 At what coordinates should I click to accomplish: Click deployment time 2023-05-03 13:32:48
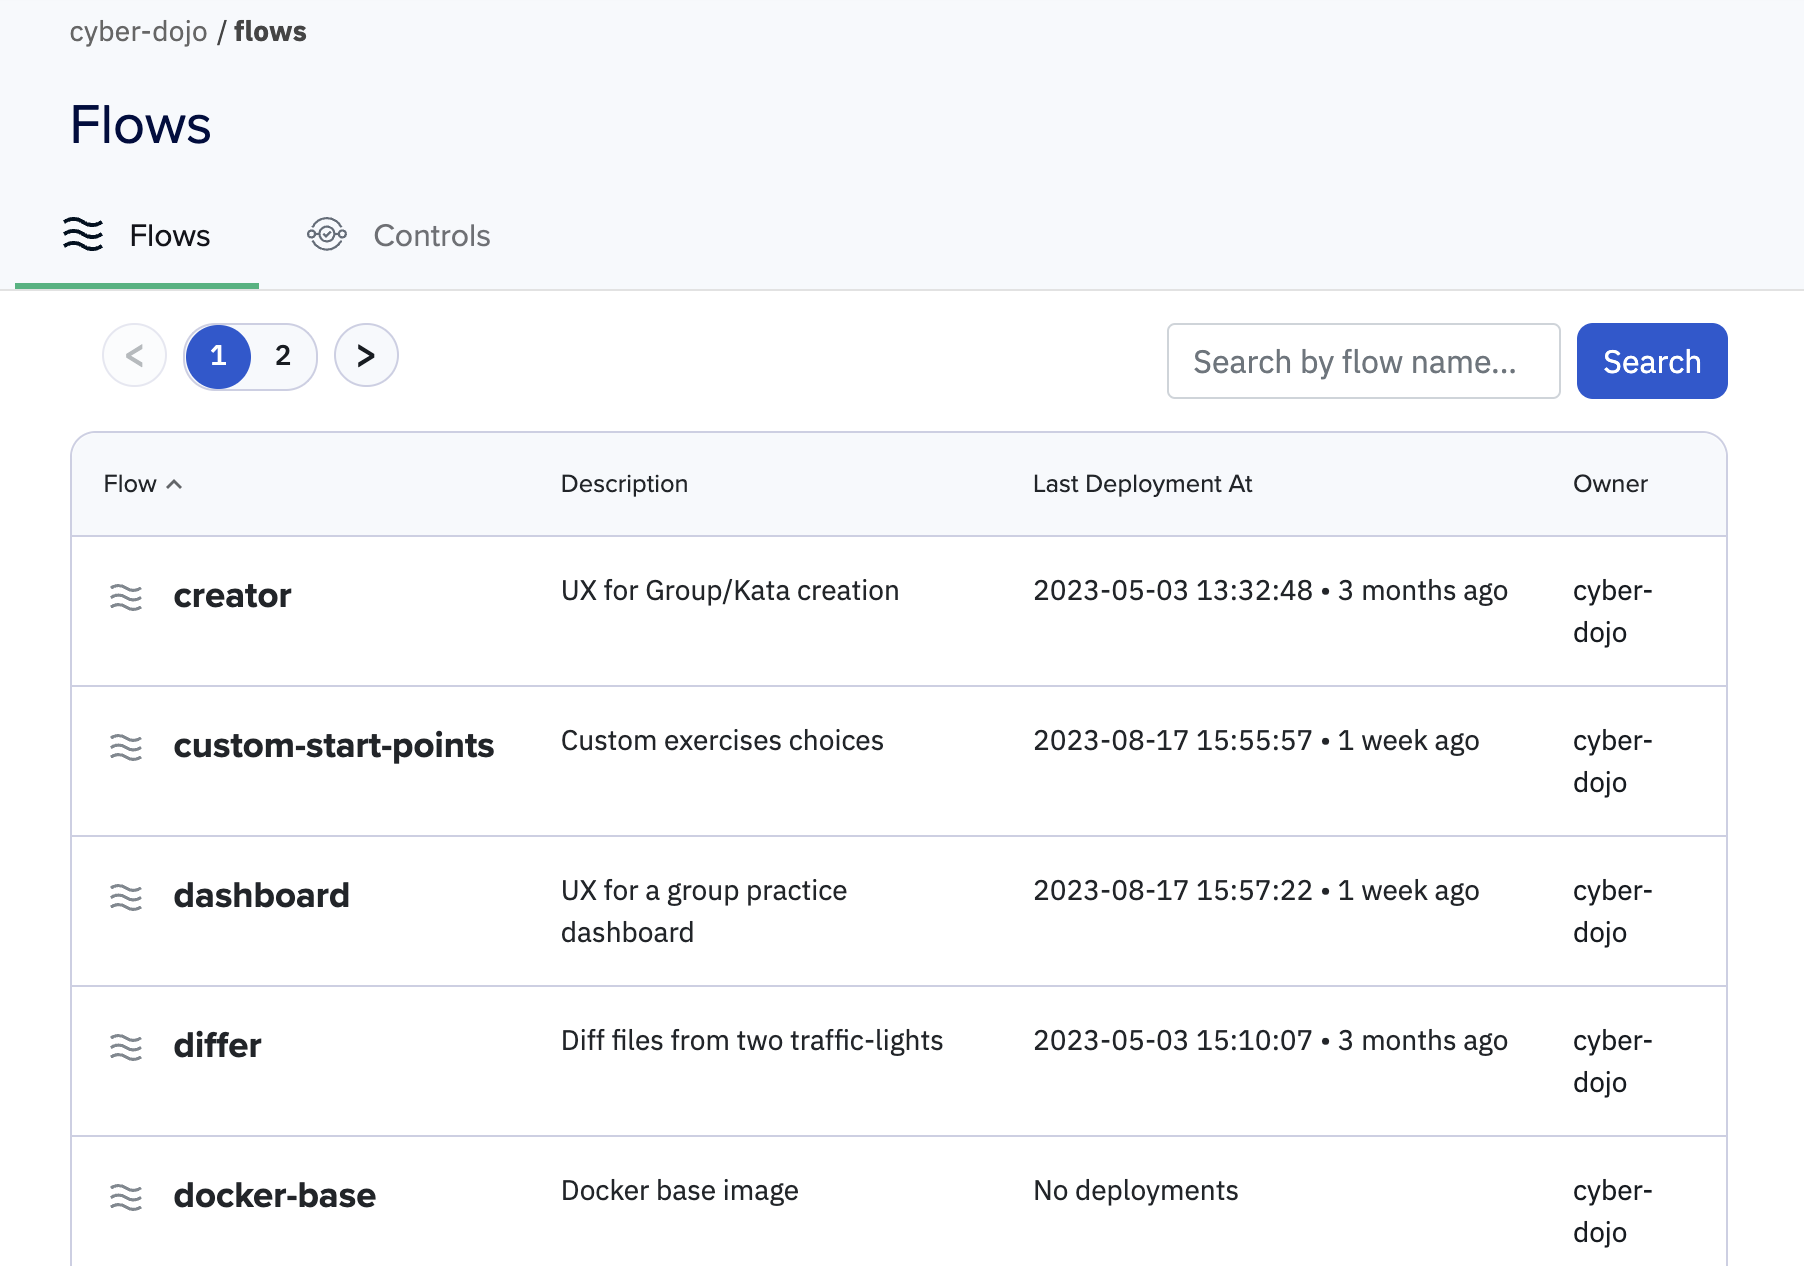coord(1173,591)
